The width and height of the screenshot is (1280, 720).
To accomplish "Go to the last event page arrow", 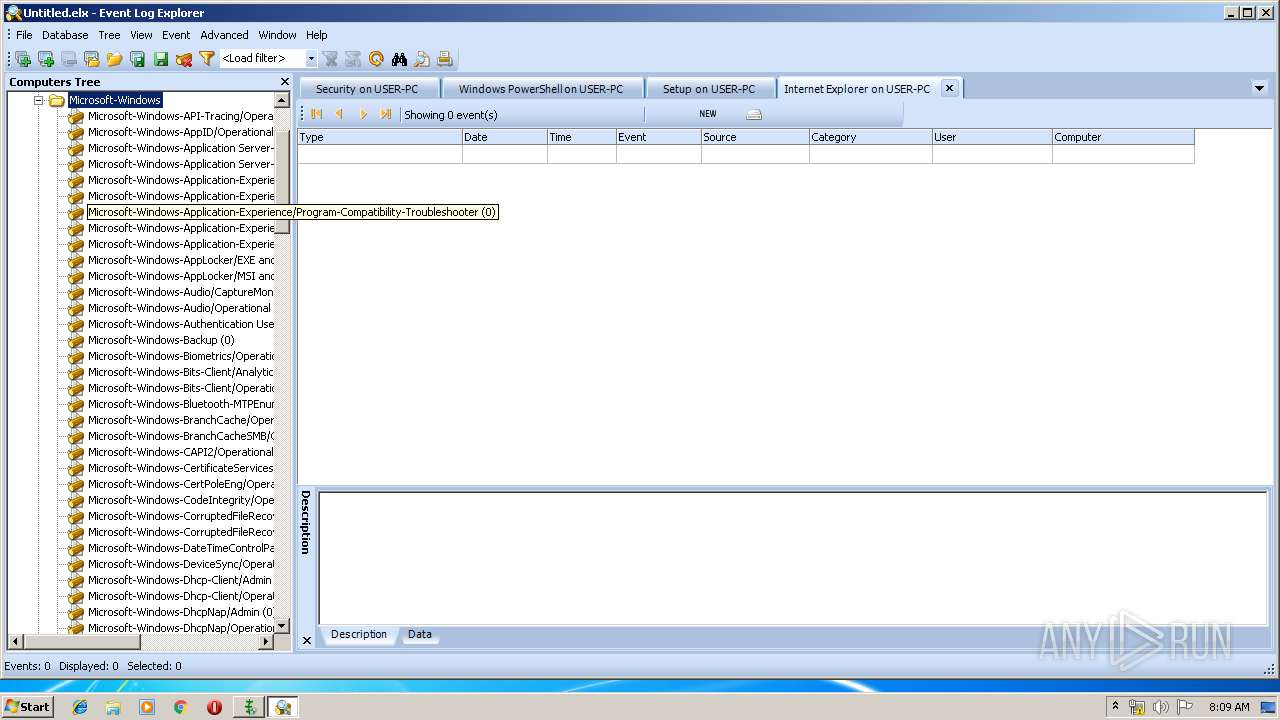I will [x=386, y=114].
